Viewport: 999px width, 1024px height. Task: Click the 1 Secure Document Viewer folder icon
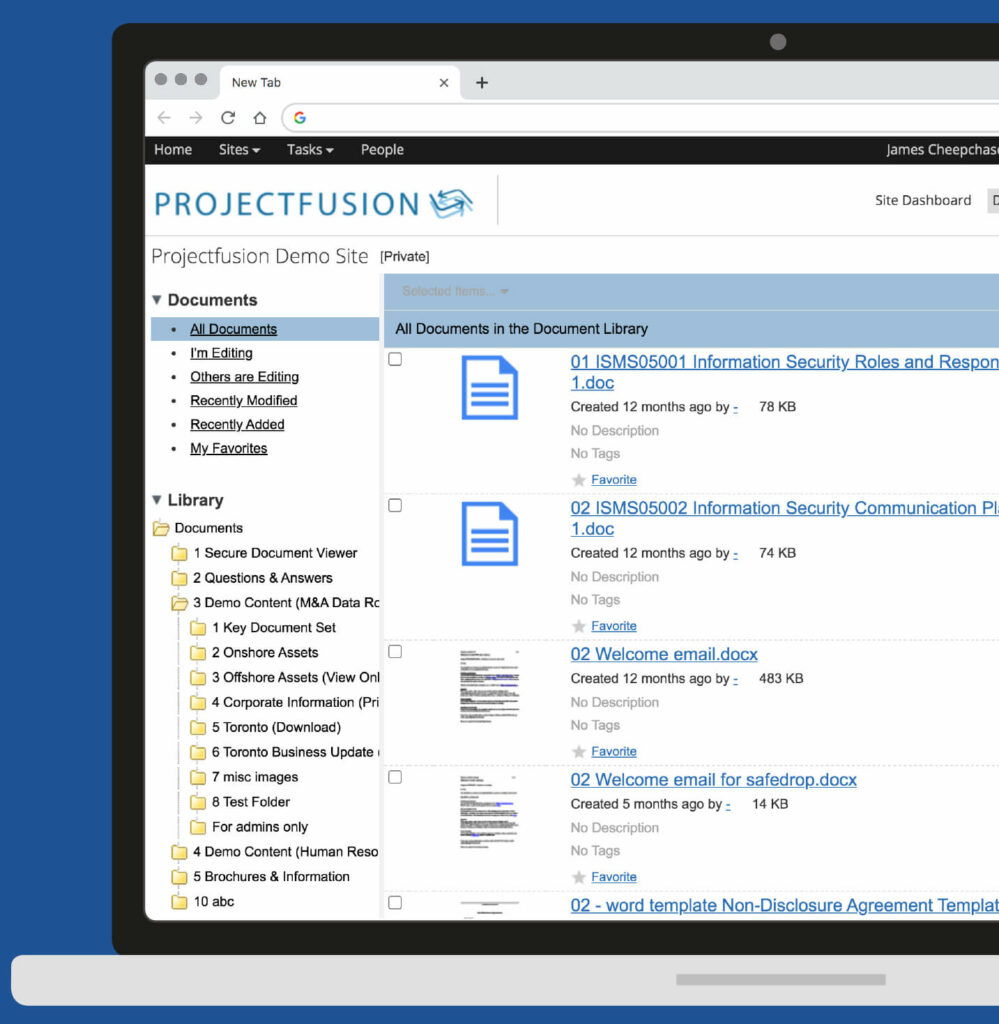pyautogui.click(x=179, y=553)
